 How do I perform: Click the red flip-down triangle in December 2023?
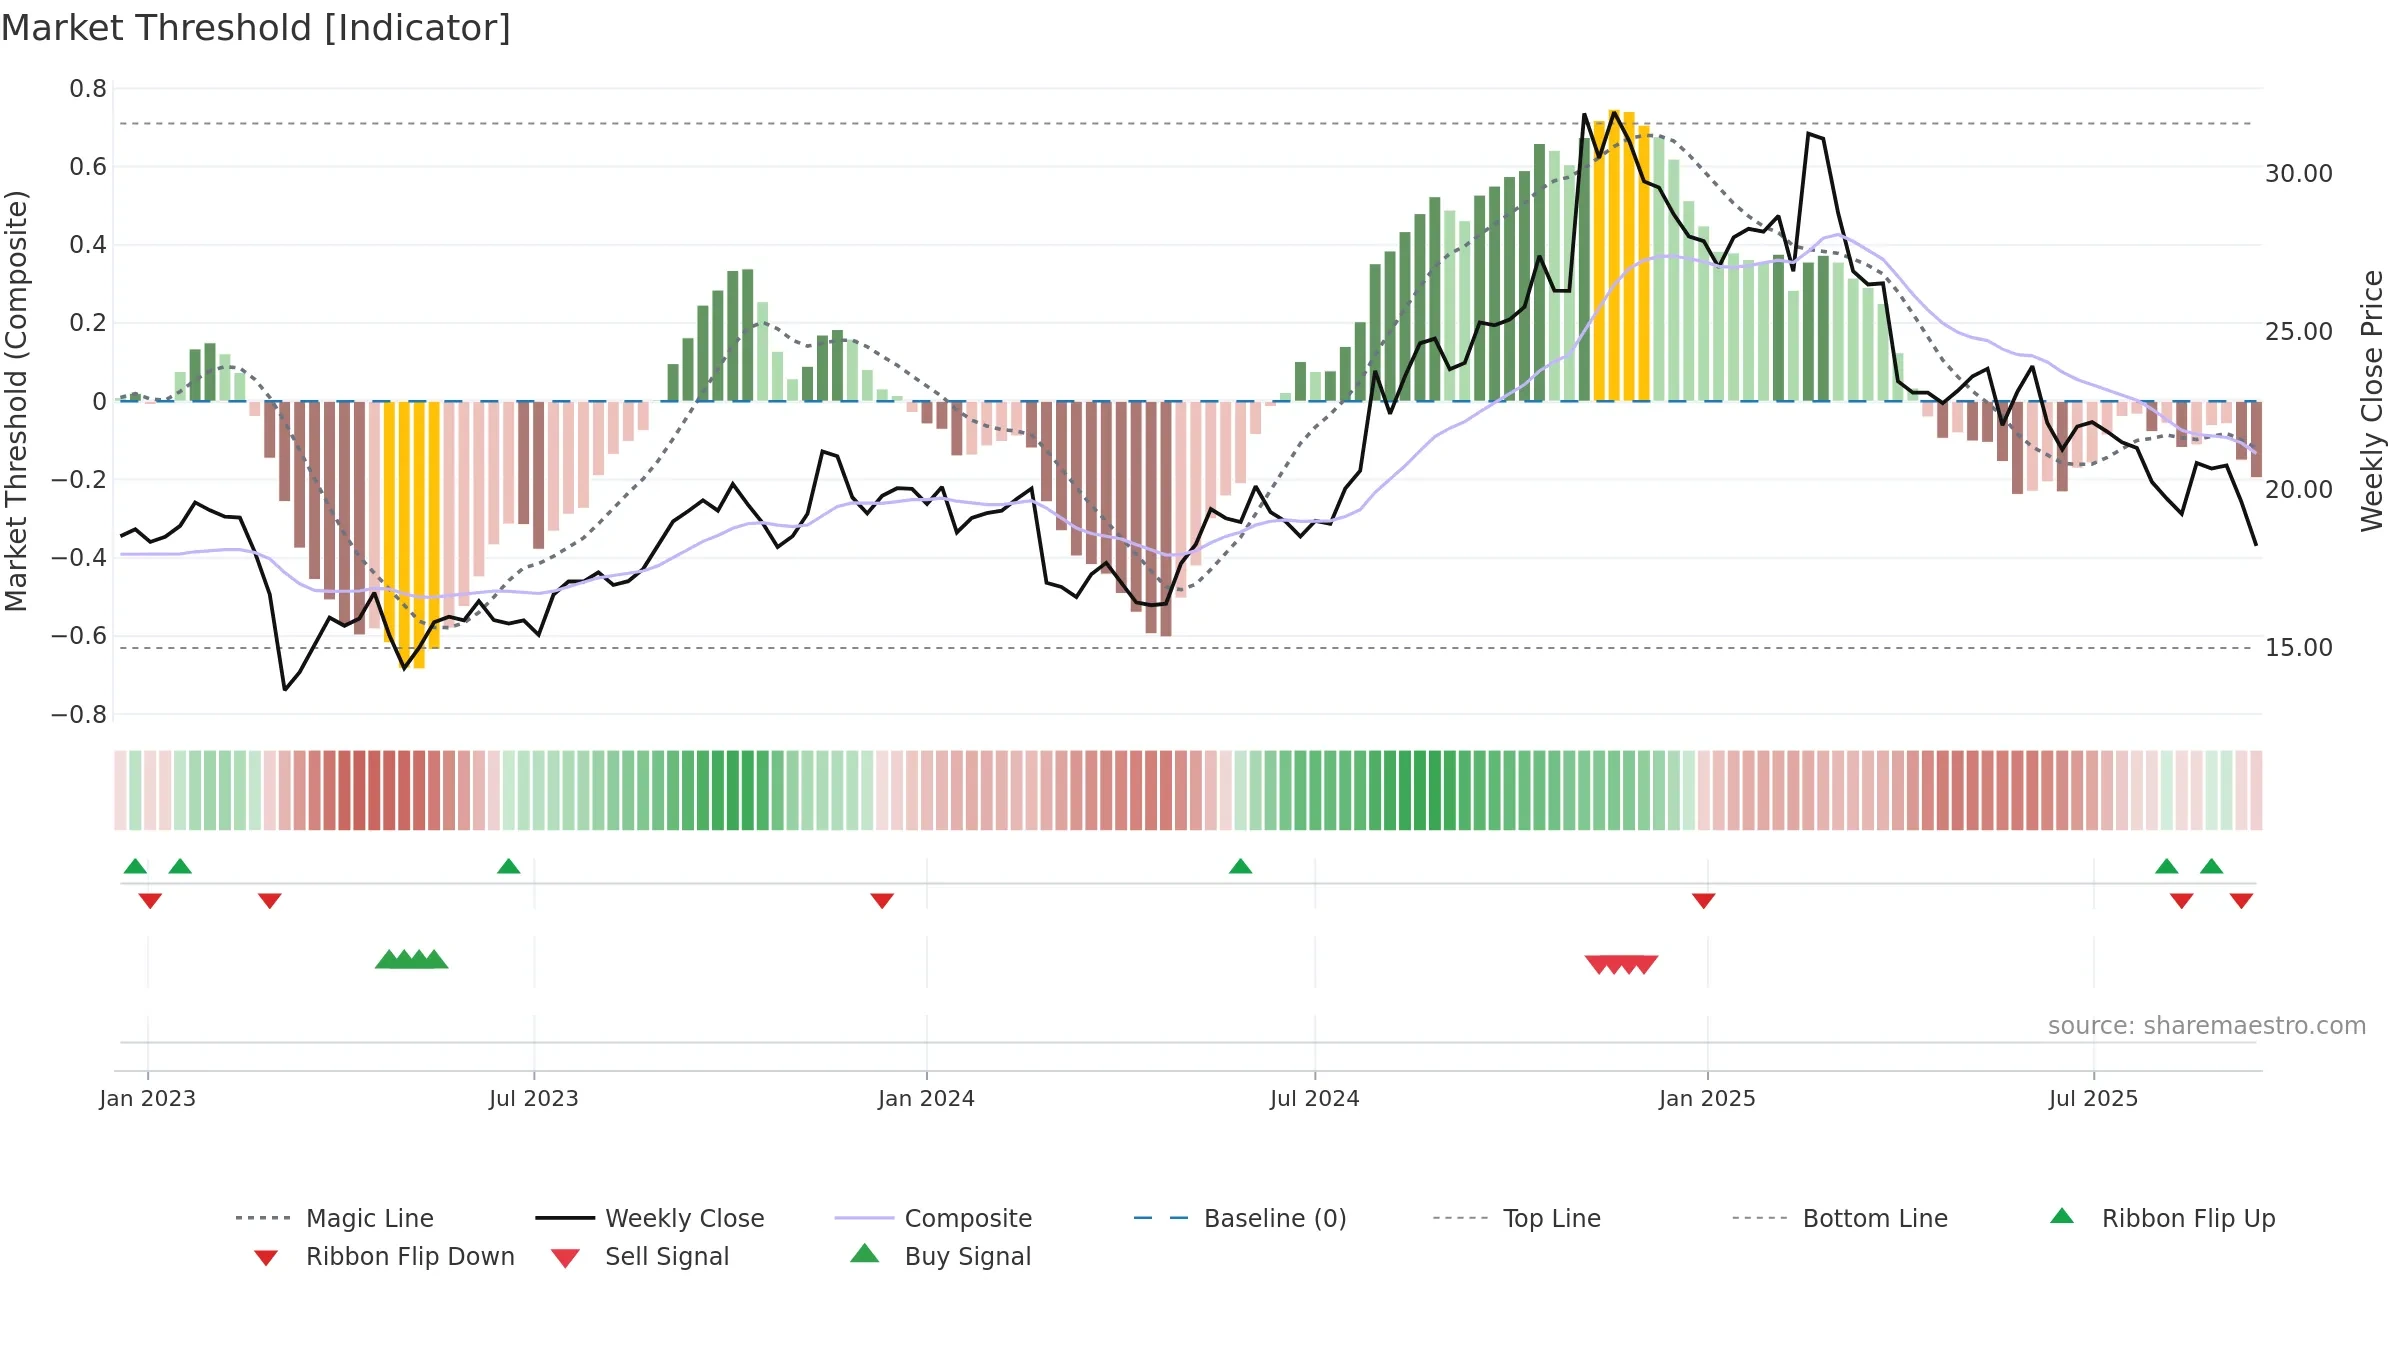point(882,900)
